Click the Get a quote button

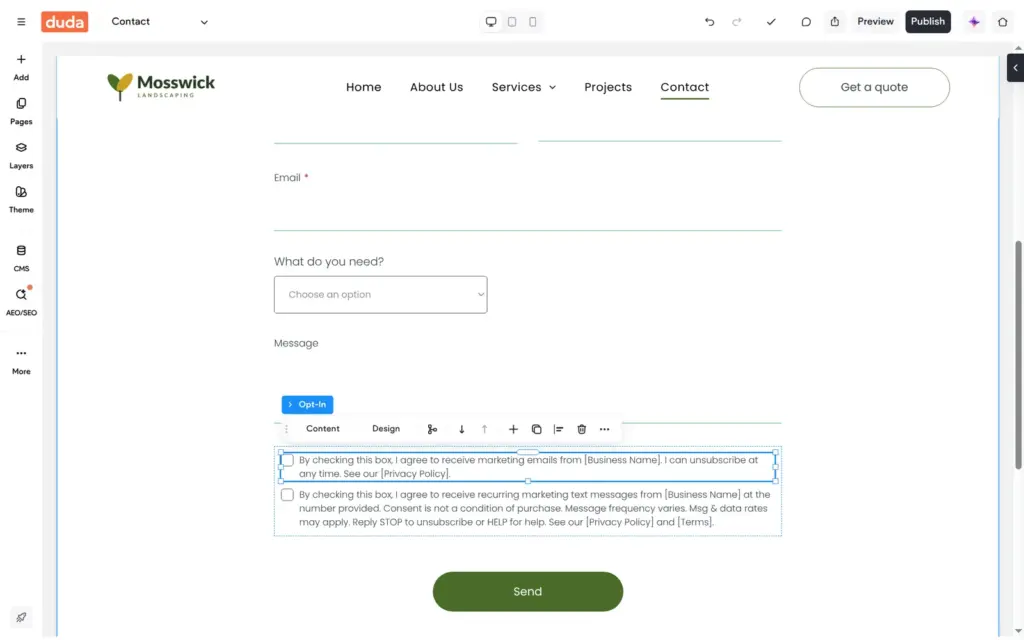(874, 88)
